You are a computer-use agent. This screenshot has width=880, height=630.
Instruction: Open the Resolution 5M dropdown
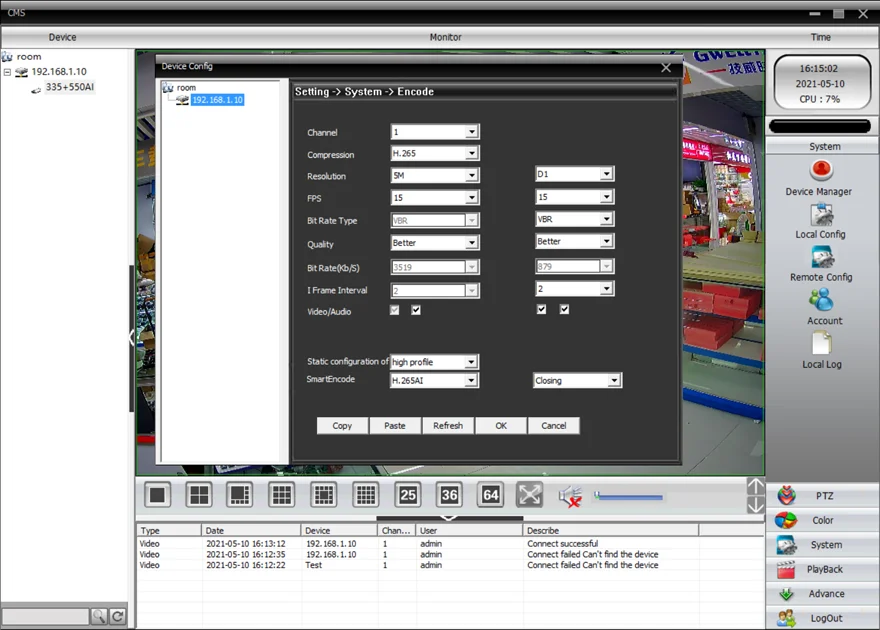tap(435, 176)
